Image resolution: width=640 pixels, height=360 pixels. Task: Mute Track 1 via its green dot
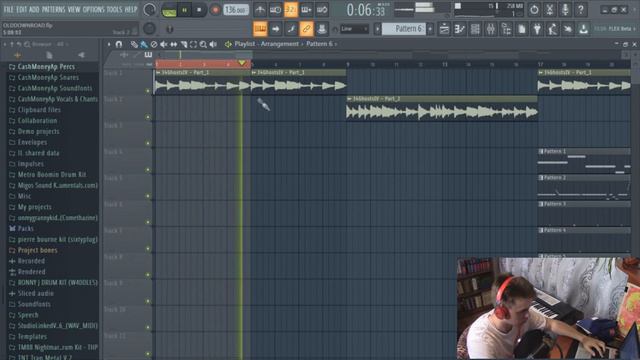[x=148, y=91]
